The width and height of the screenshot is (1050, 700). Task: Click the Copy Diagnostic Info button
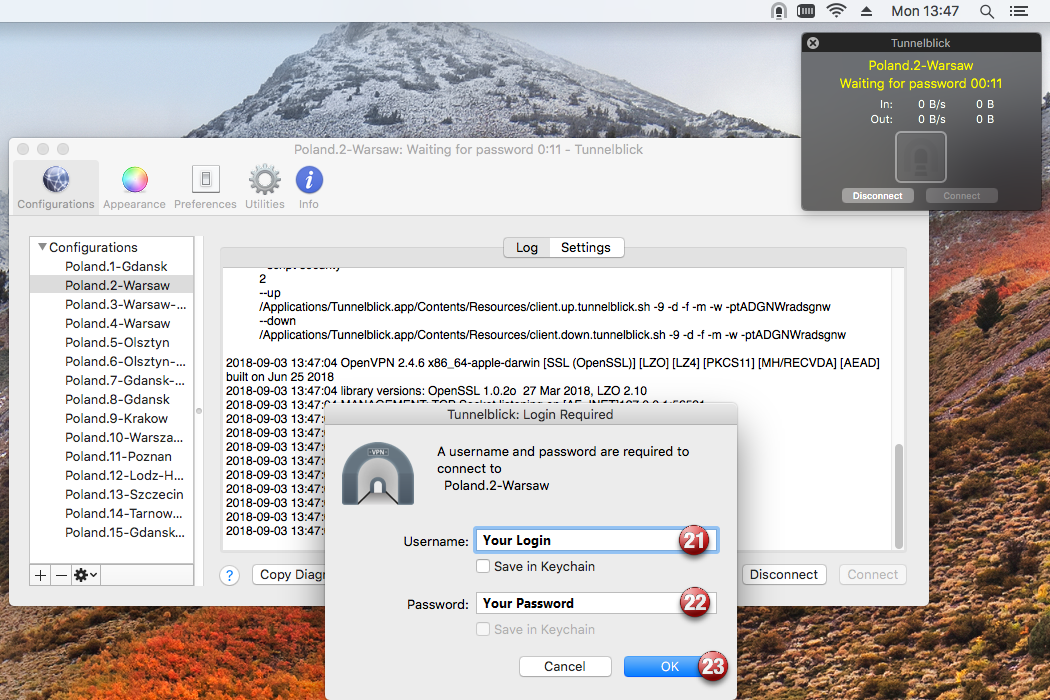pos(289,574)
